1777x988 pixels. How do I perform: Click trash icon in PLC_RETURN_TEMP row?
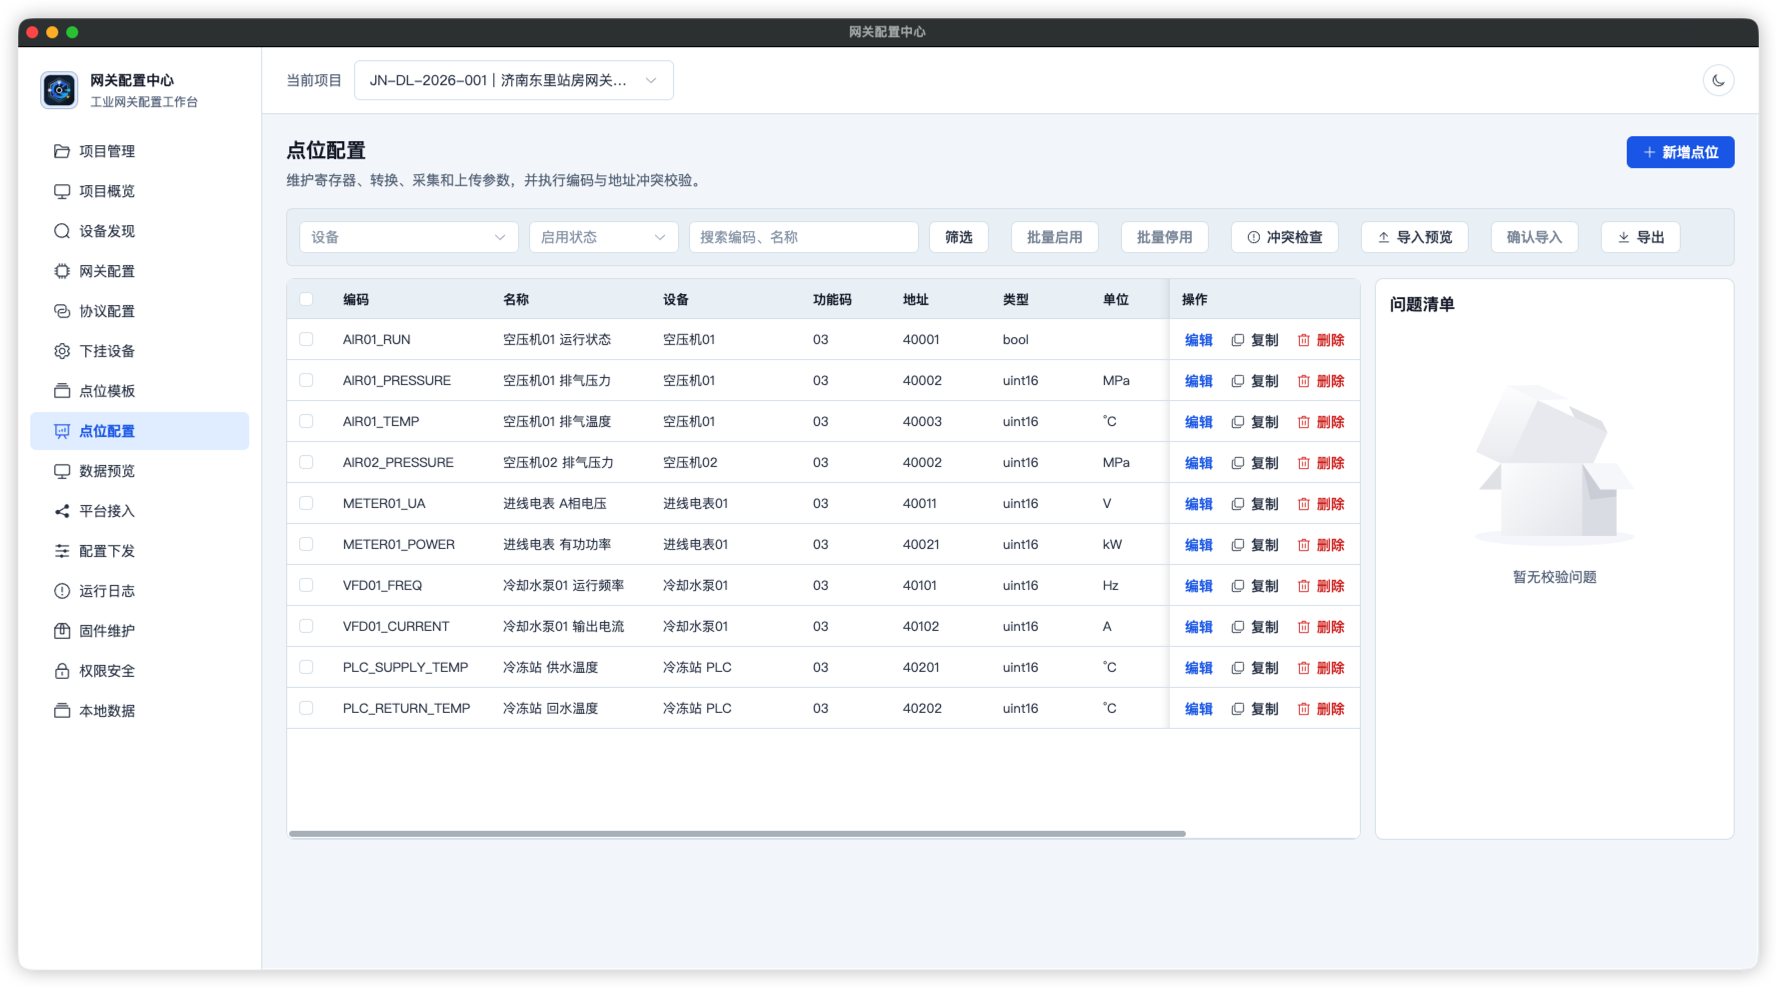pos(1303,709)
